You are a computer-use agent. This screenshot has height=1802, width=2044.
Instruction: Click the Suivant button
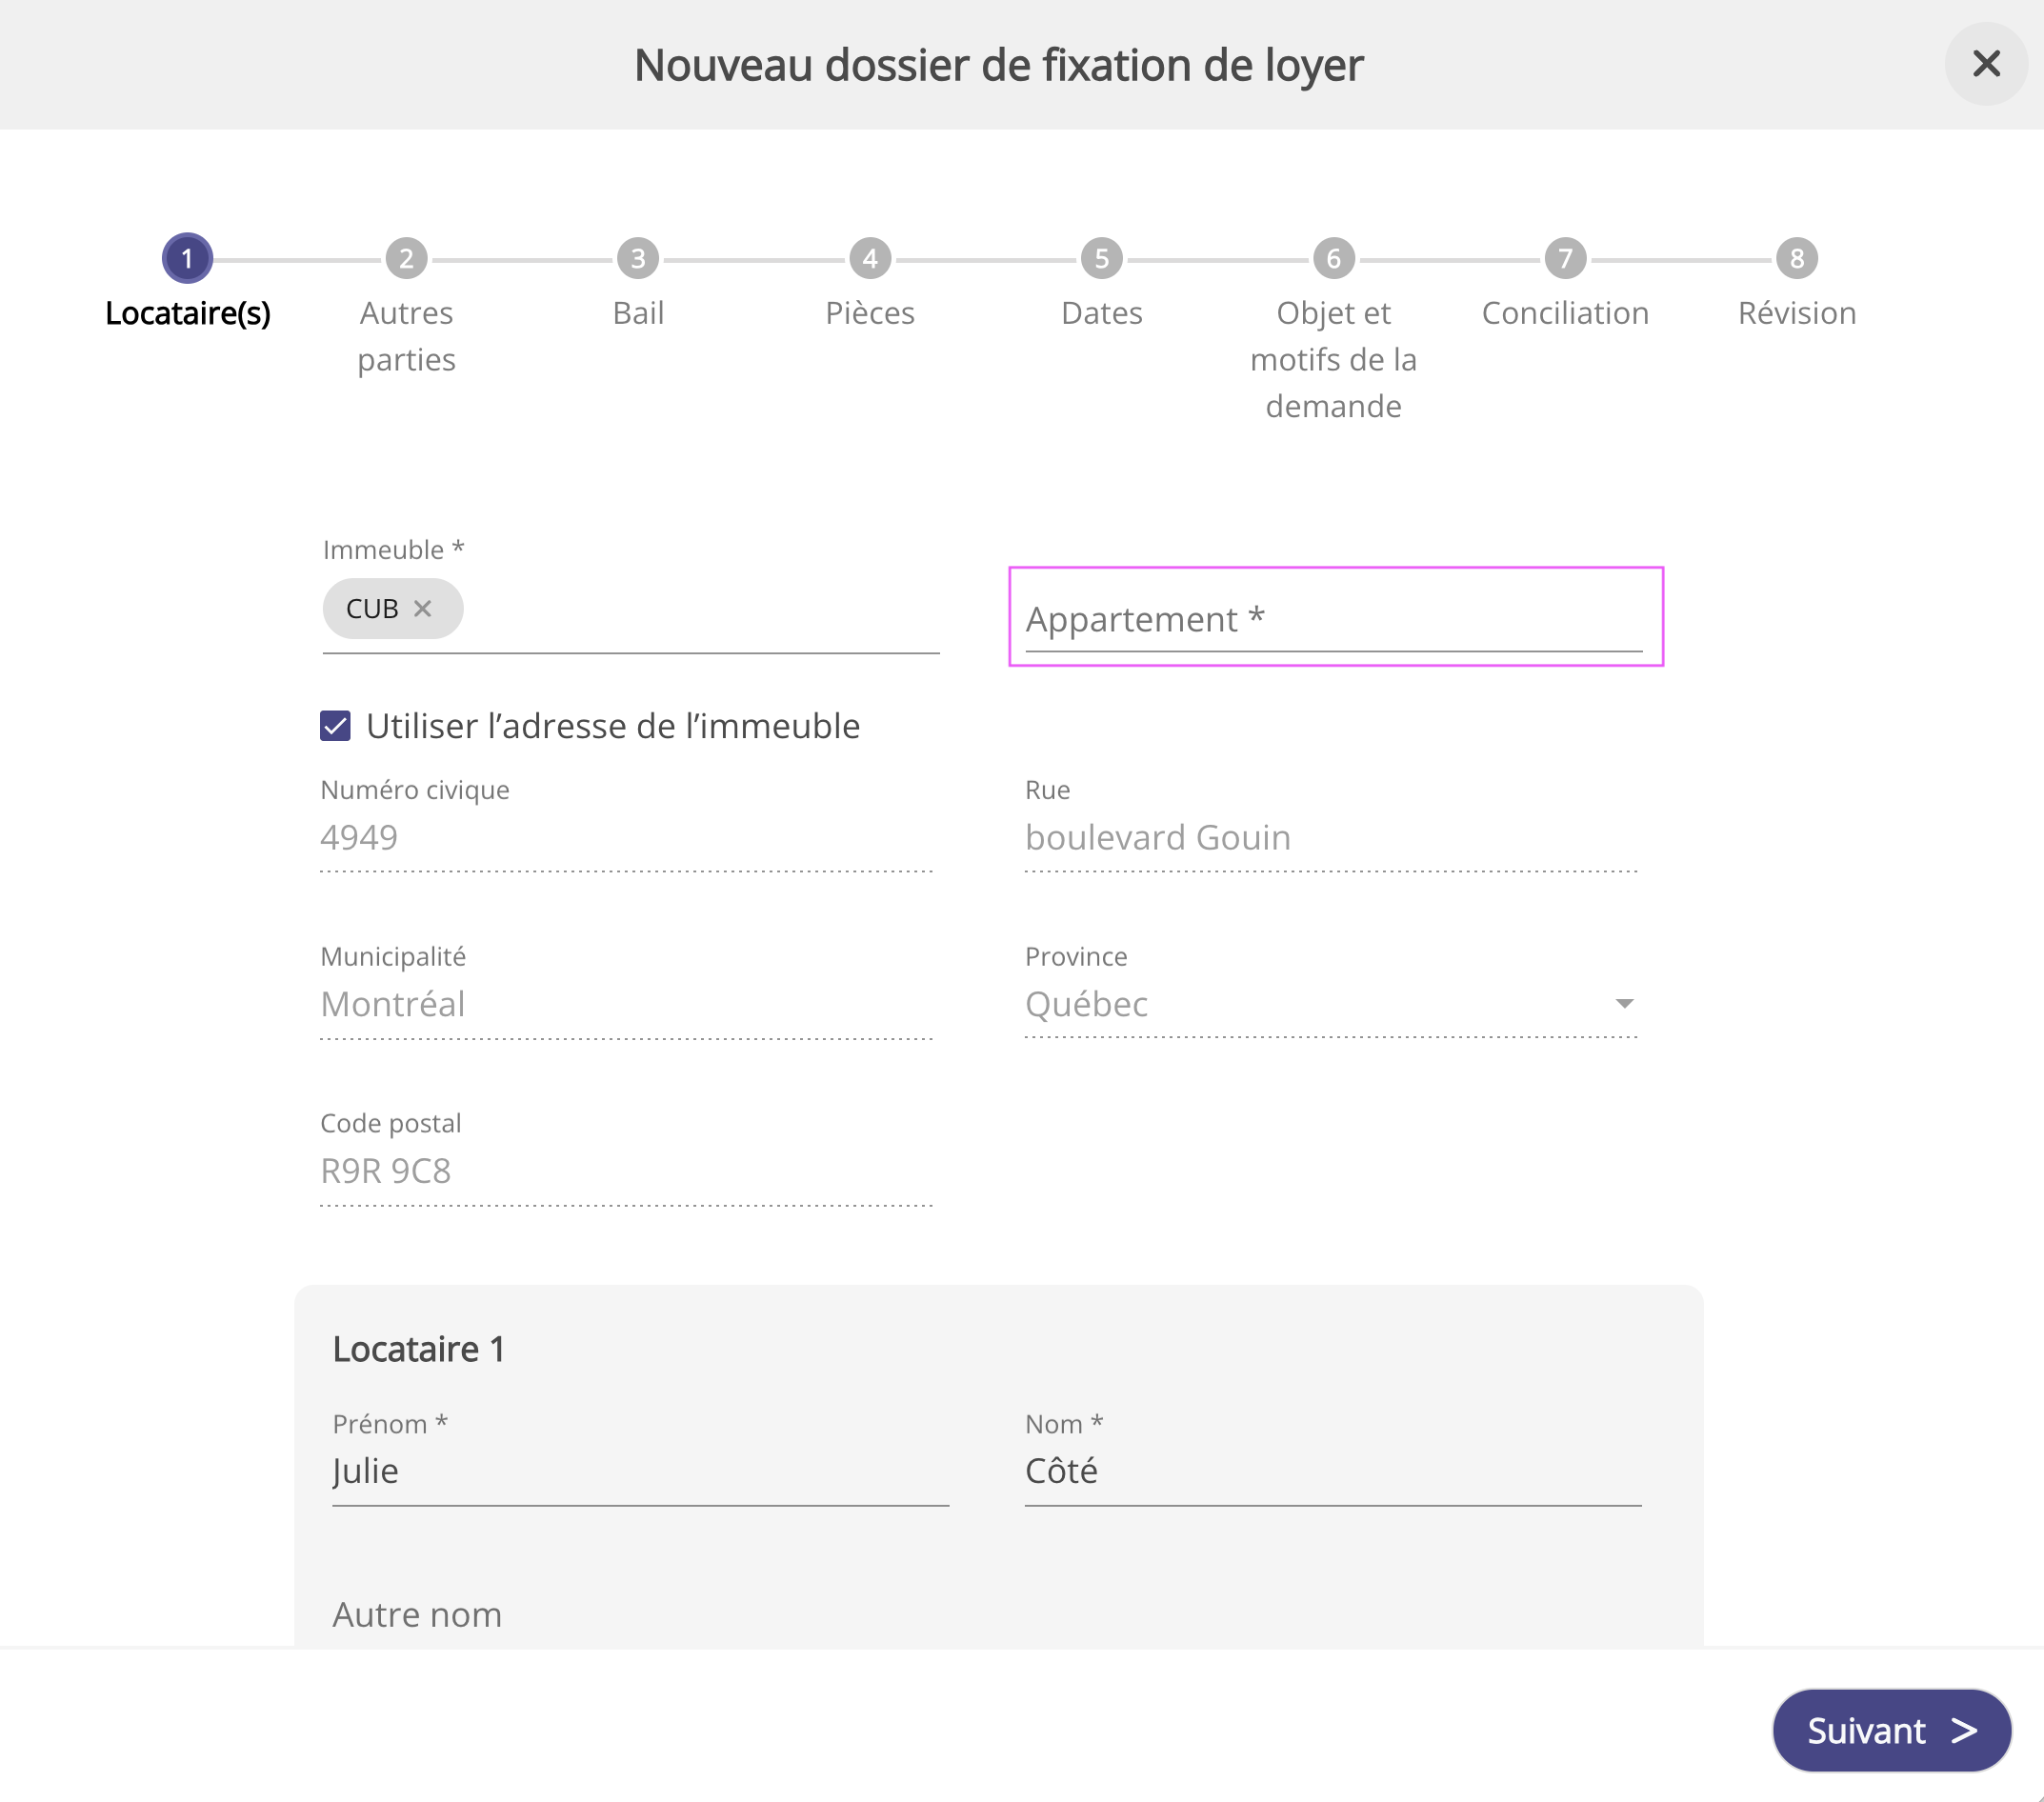[x=1890, y=1730]
